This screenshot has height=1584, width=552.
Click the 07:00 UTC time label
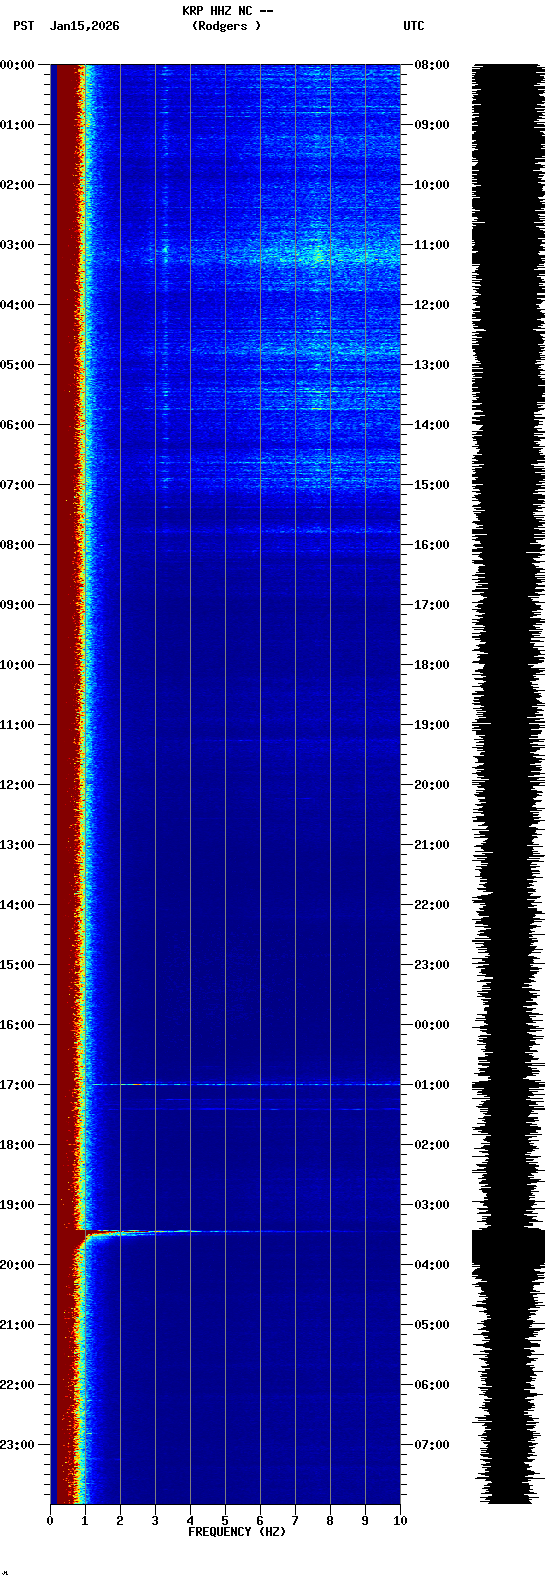tap(432, 1445)
